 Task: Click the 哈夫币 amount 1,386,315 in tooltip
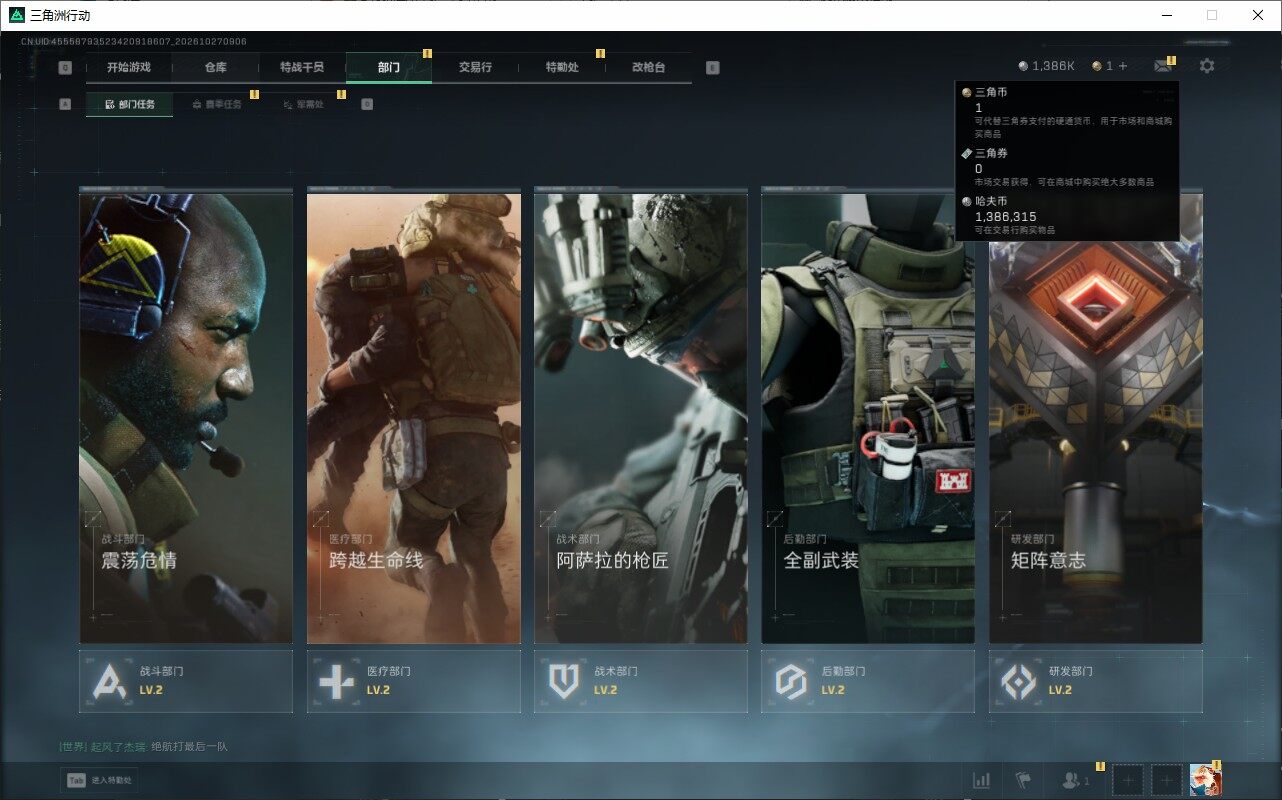point(1006,216)
